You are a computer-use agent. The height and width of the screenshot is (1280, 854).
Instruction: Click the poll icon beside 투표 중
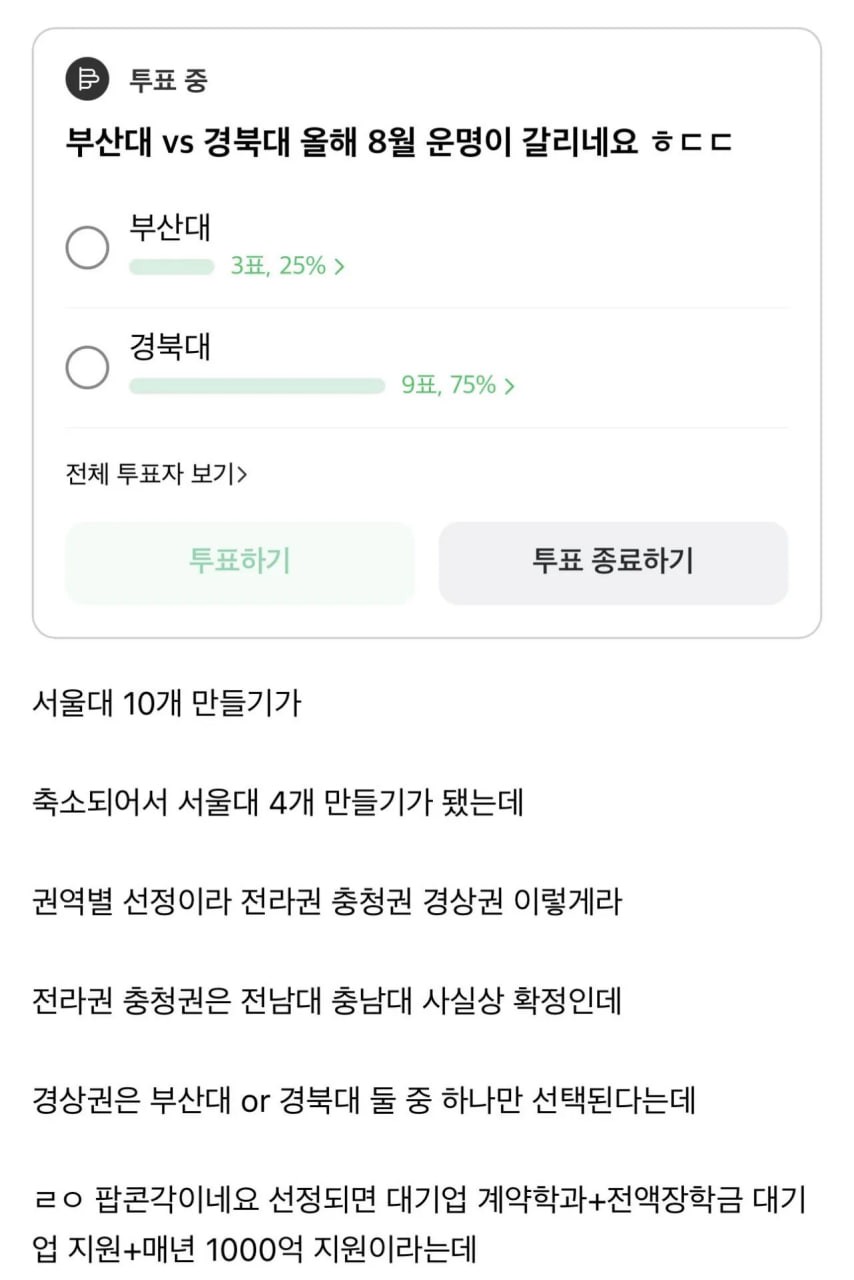pyautogui.click(x=87, y=79)
